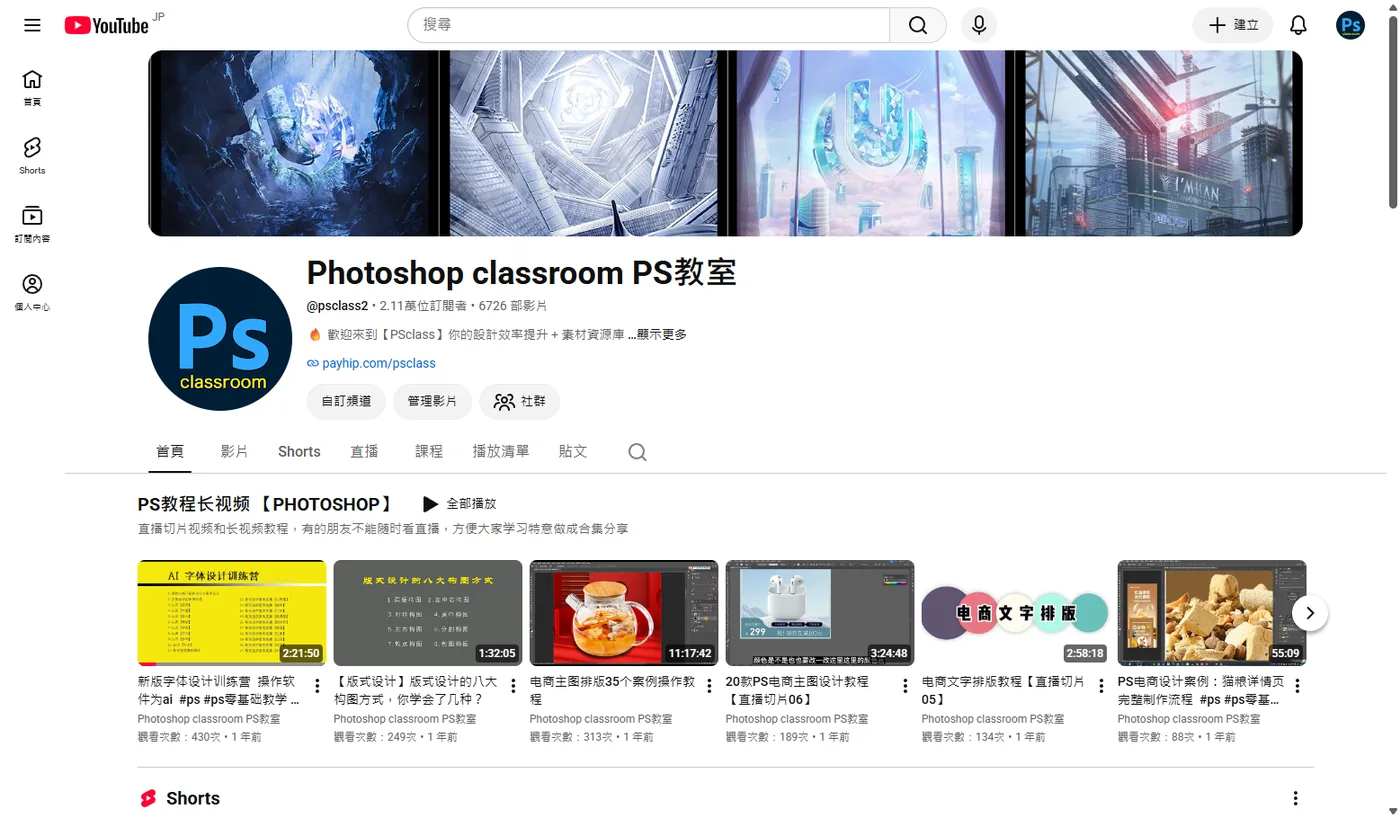Click the 自訂頻道 button
This screenshot has width=1400, height=818.
tap(346, 401)
